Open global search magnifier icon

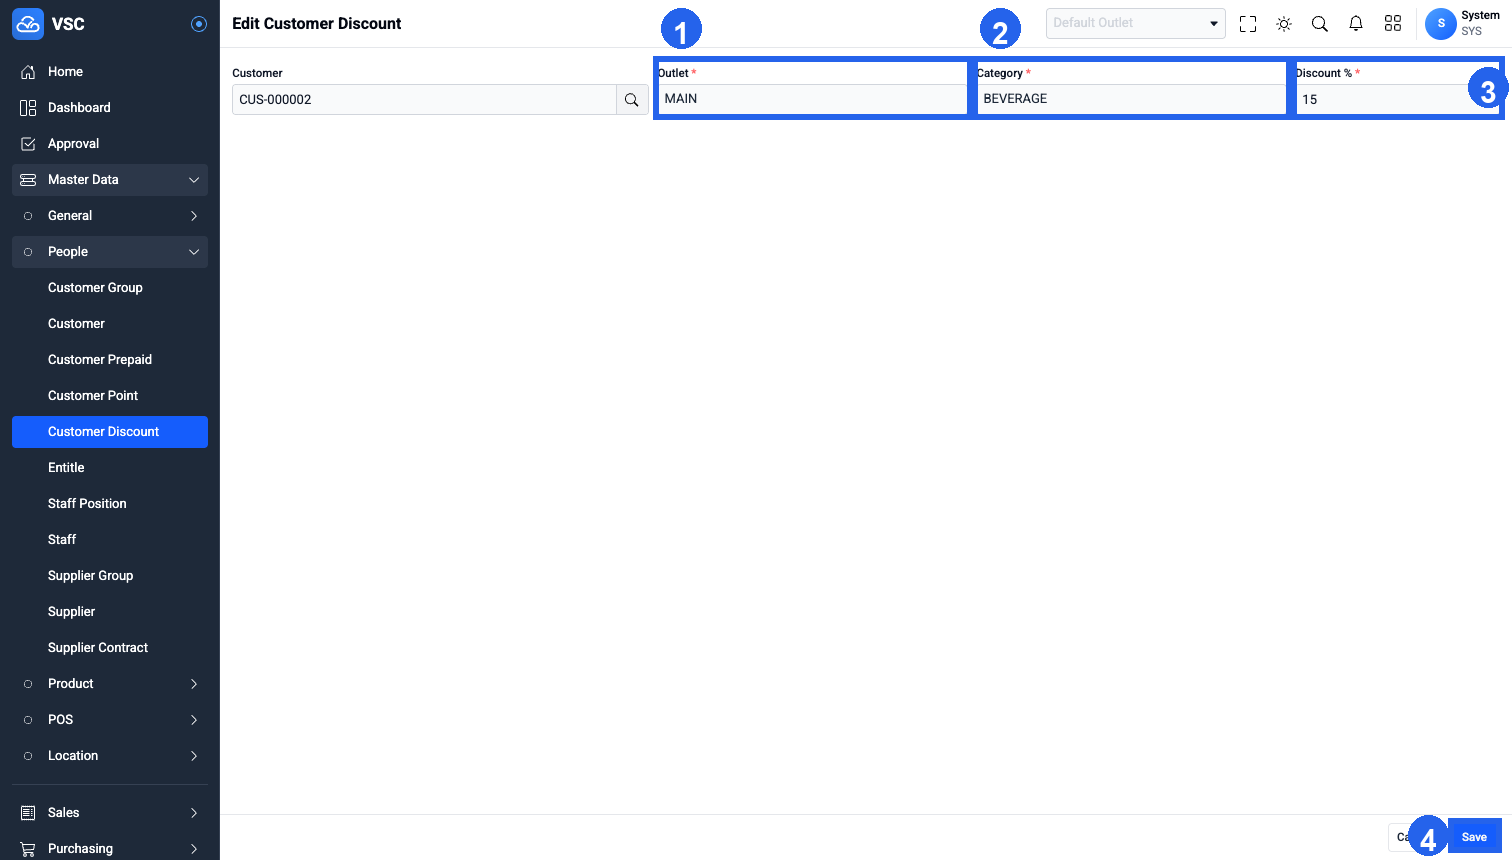tap(1320, 24)
